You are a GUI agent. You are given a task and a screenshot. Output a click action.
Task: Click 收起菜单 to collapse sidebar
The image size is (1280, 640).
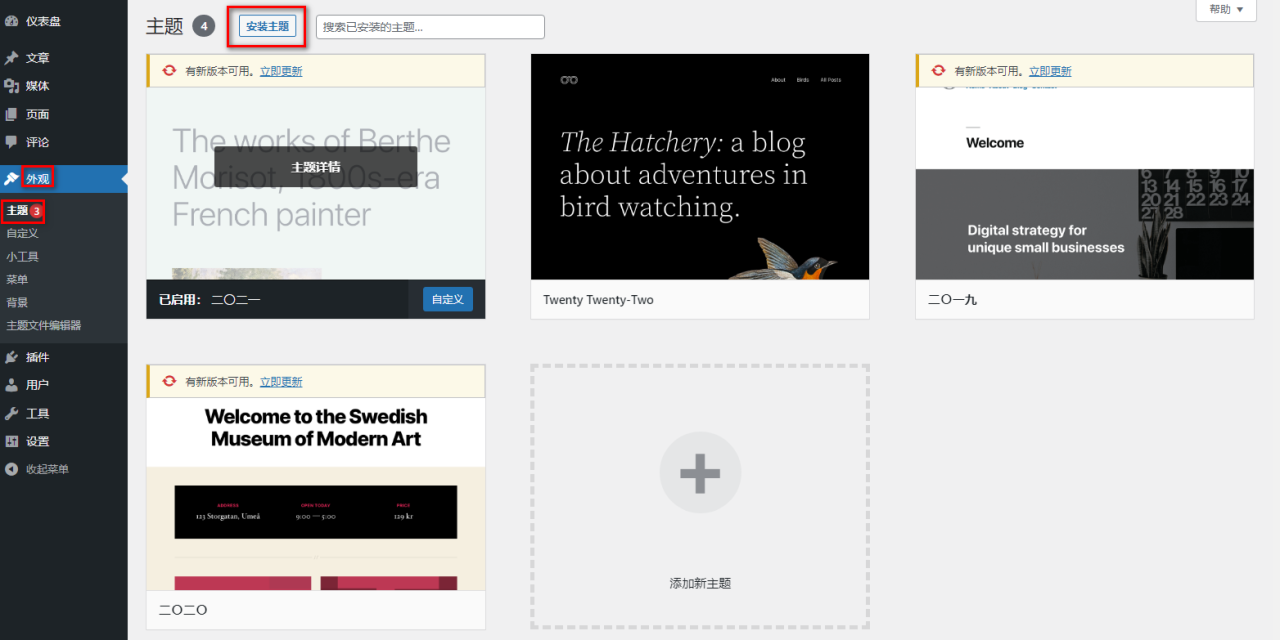tap(48, 469)
